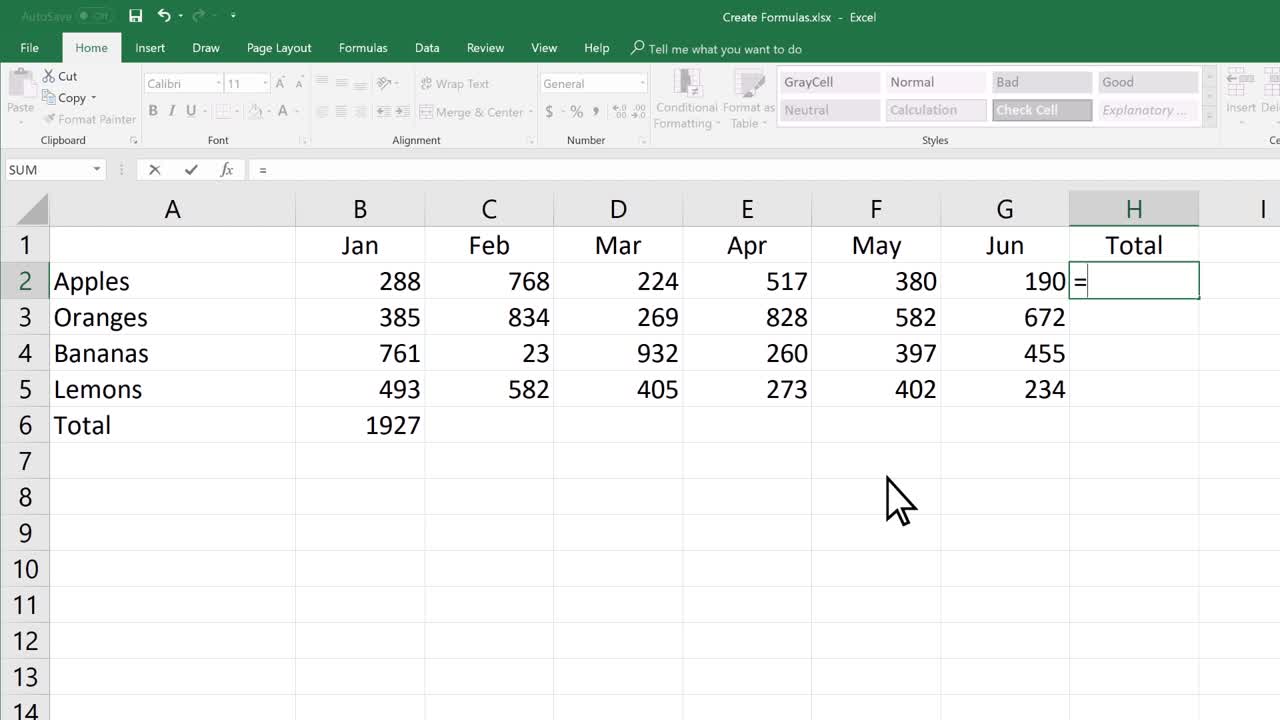This screenshot has width=1280, height=720.
Task: Open the Name Box SUM dropdown arrow
Action: pyautogui.click(x=97, y=170)
